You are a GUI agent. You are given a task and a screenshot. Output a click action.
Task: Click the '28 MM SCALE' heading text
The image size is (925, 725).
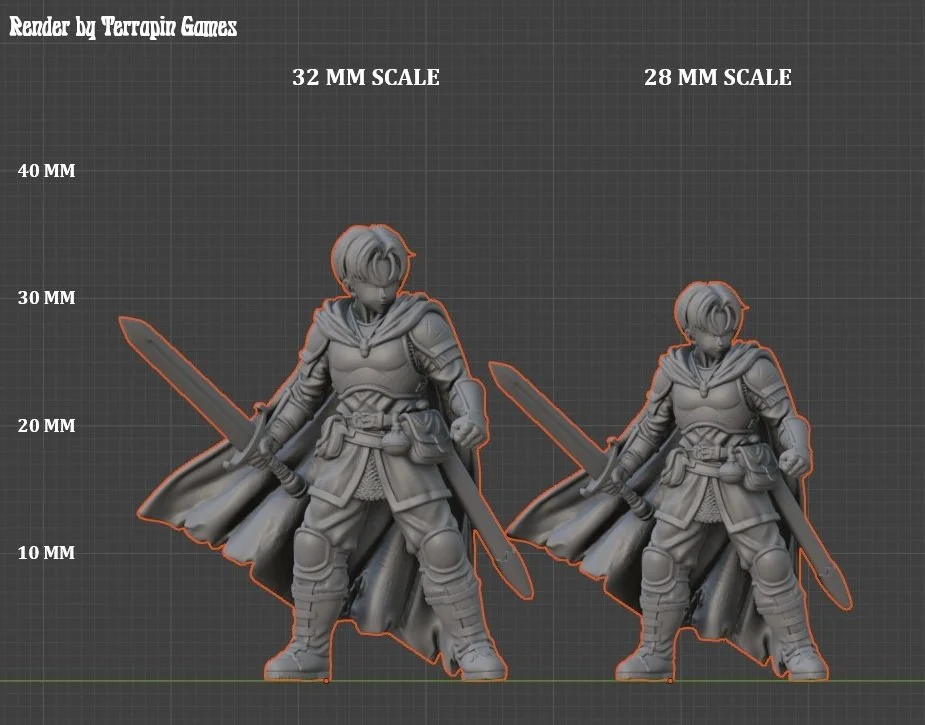pos(717,77)
